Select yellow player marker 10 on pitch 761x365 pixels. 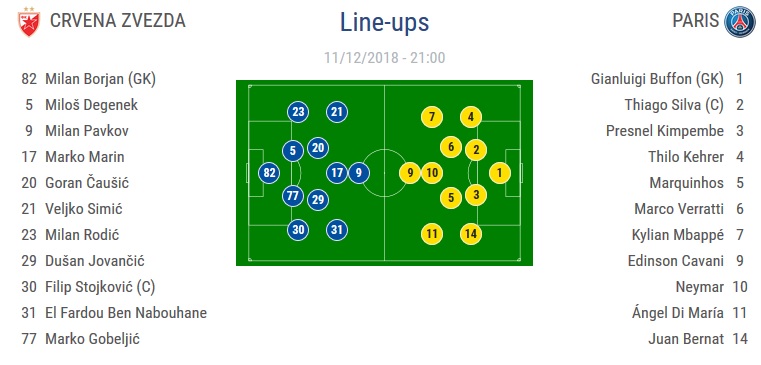coord(432,173)
